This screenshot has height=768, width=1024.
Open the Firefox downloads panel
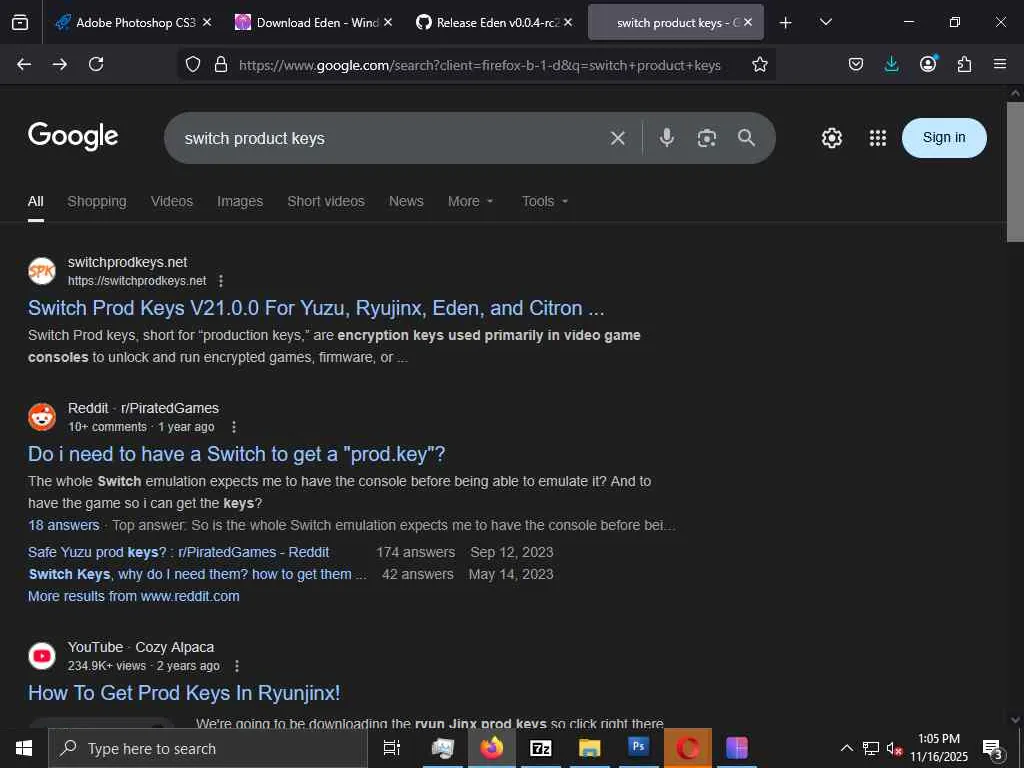pos(891,64)
